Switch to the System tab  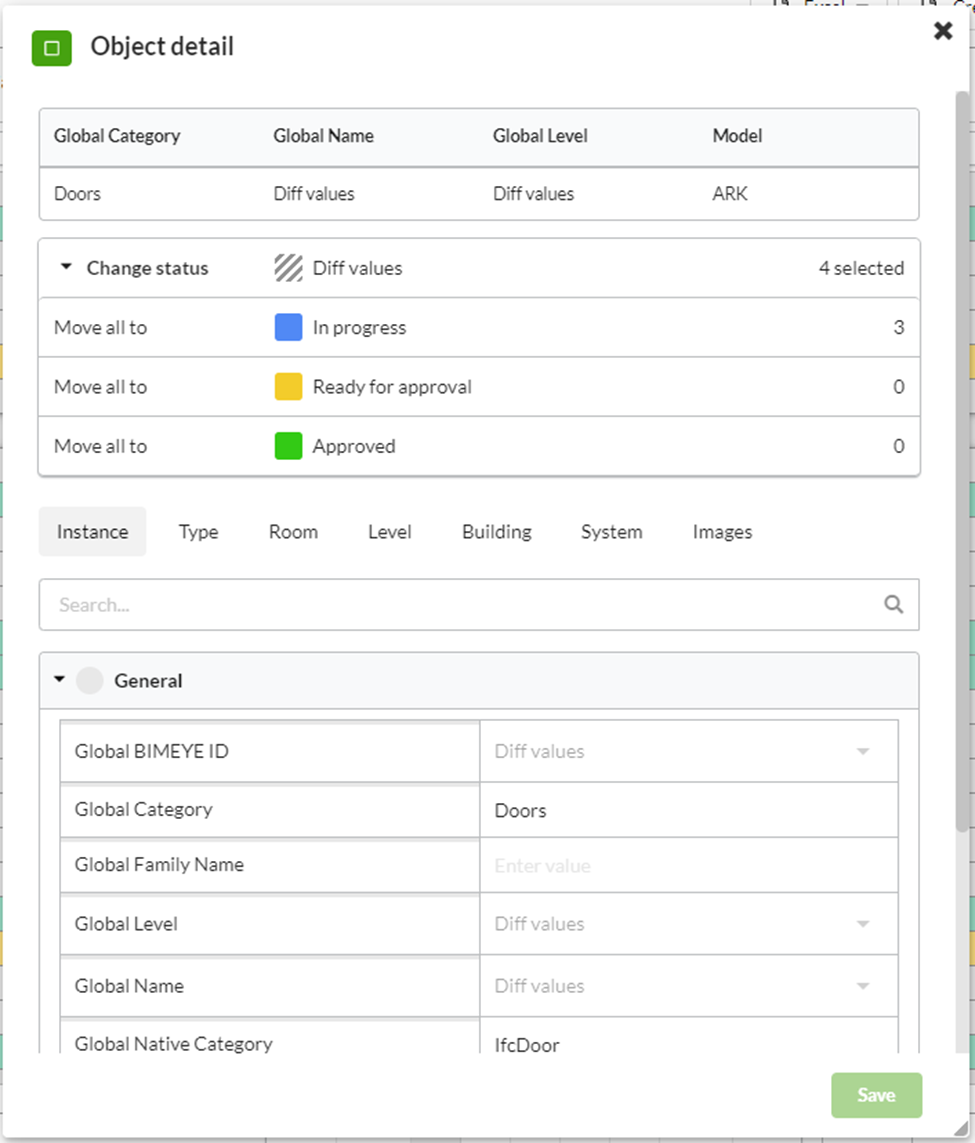pos(612,531)
